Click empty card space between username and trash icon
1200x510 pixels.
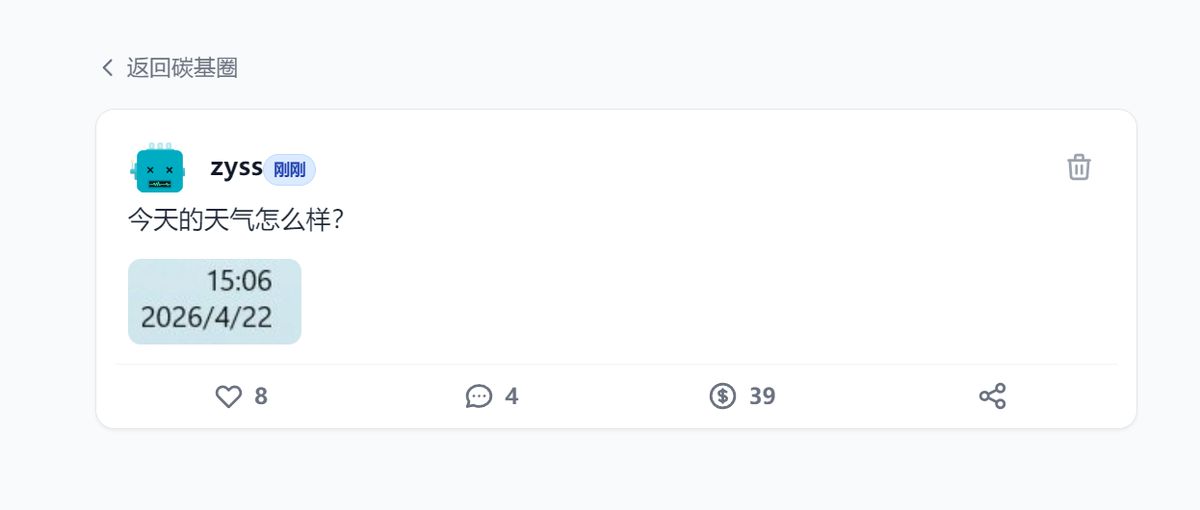(680, 167)
